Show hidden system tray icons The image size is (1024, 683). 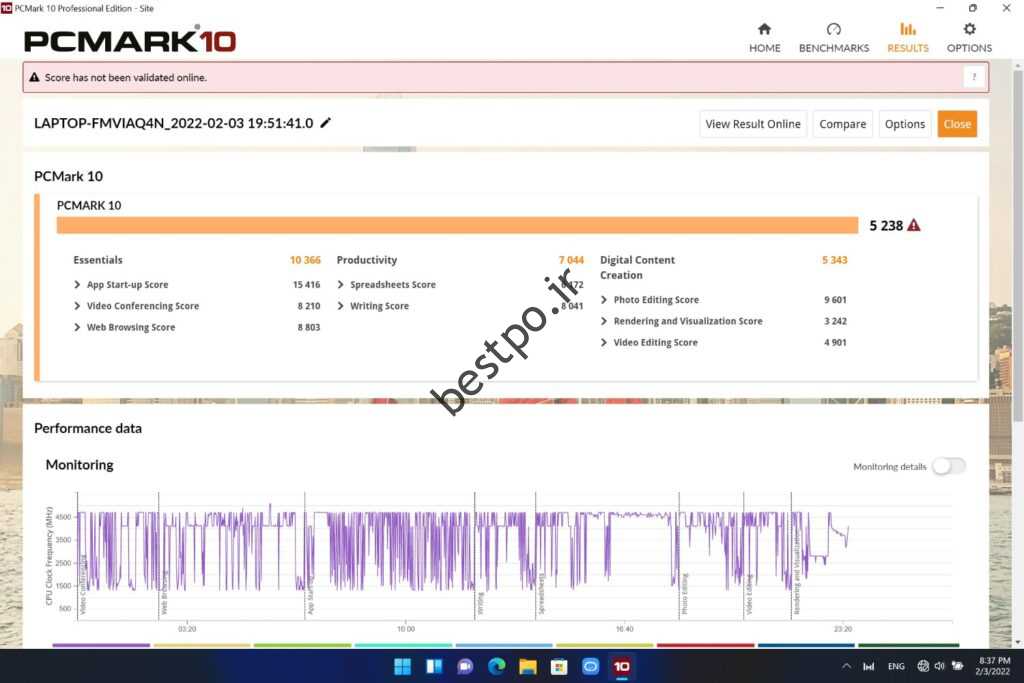click(846, 666)
